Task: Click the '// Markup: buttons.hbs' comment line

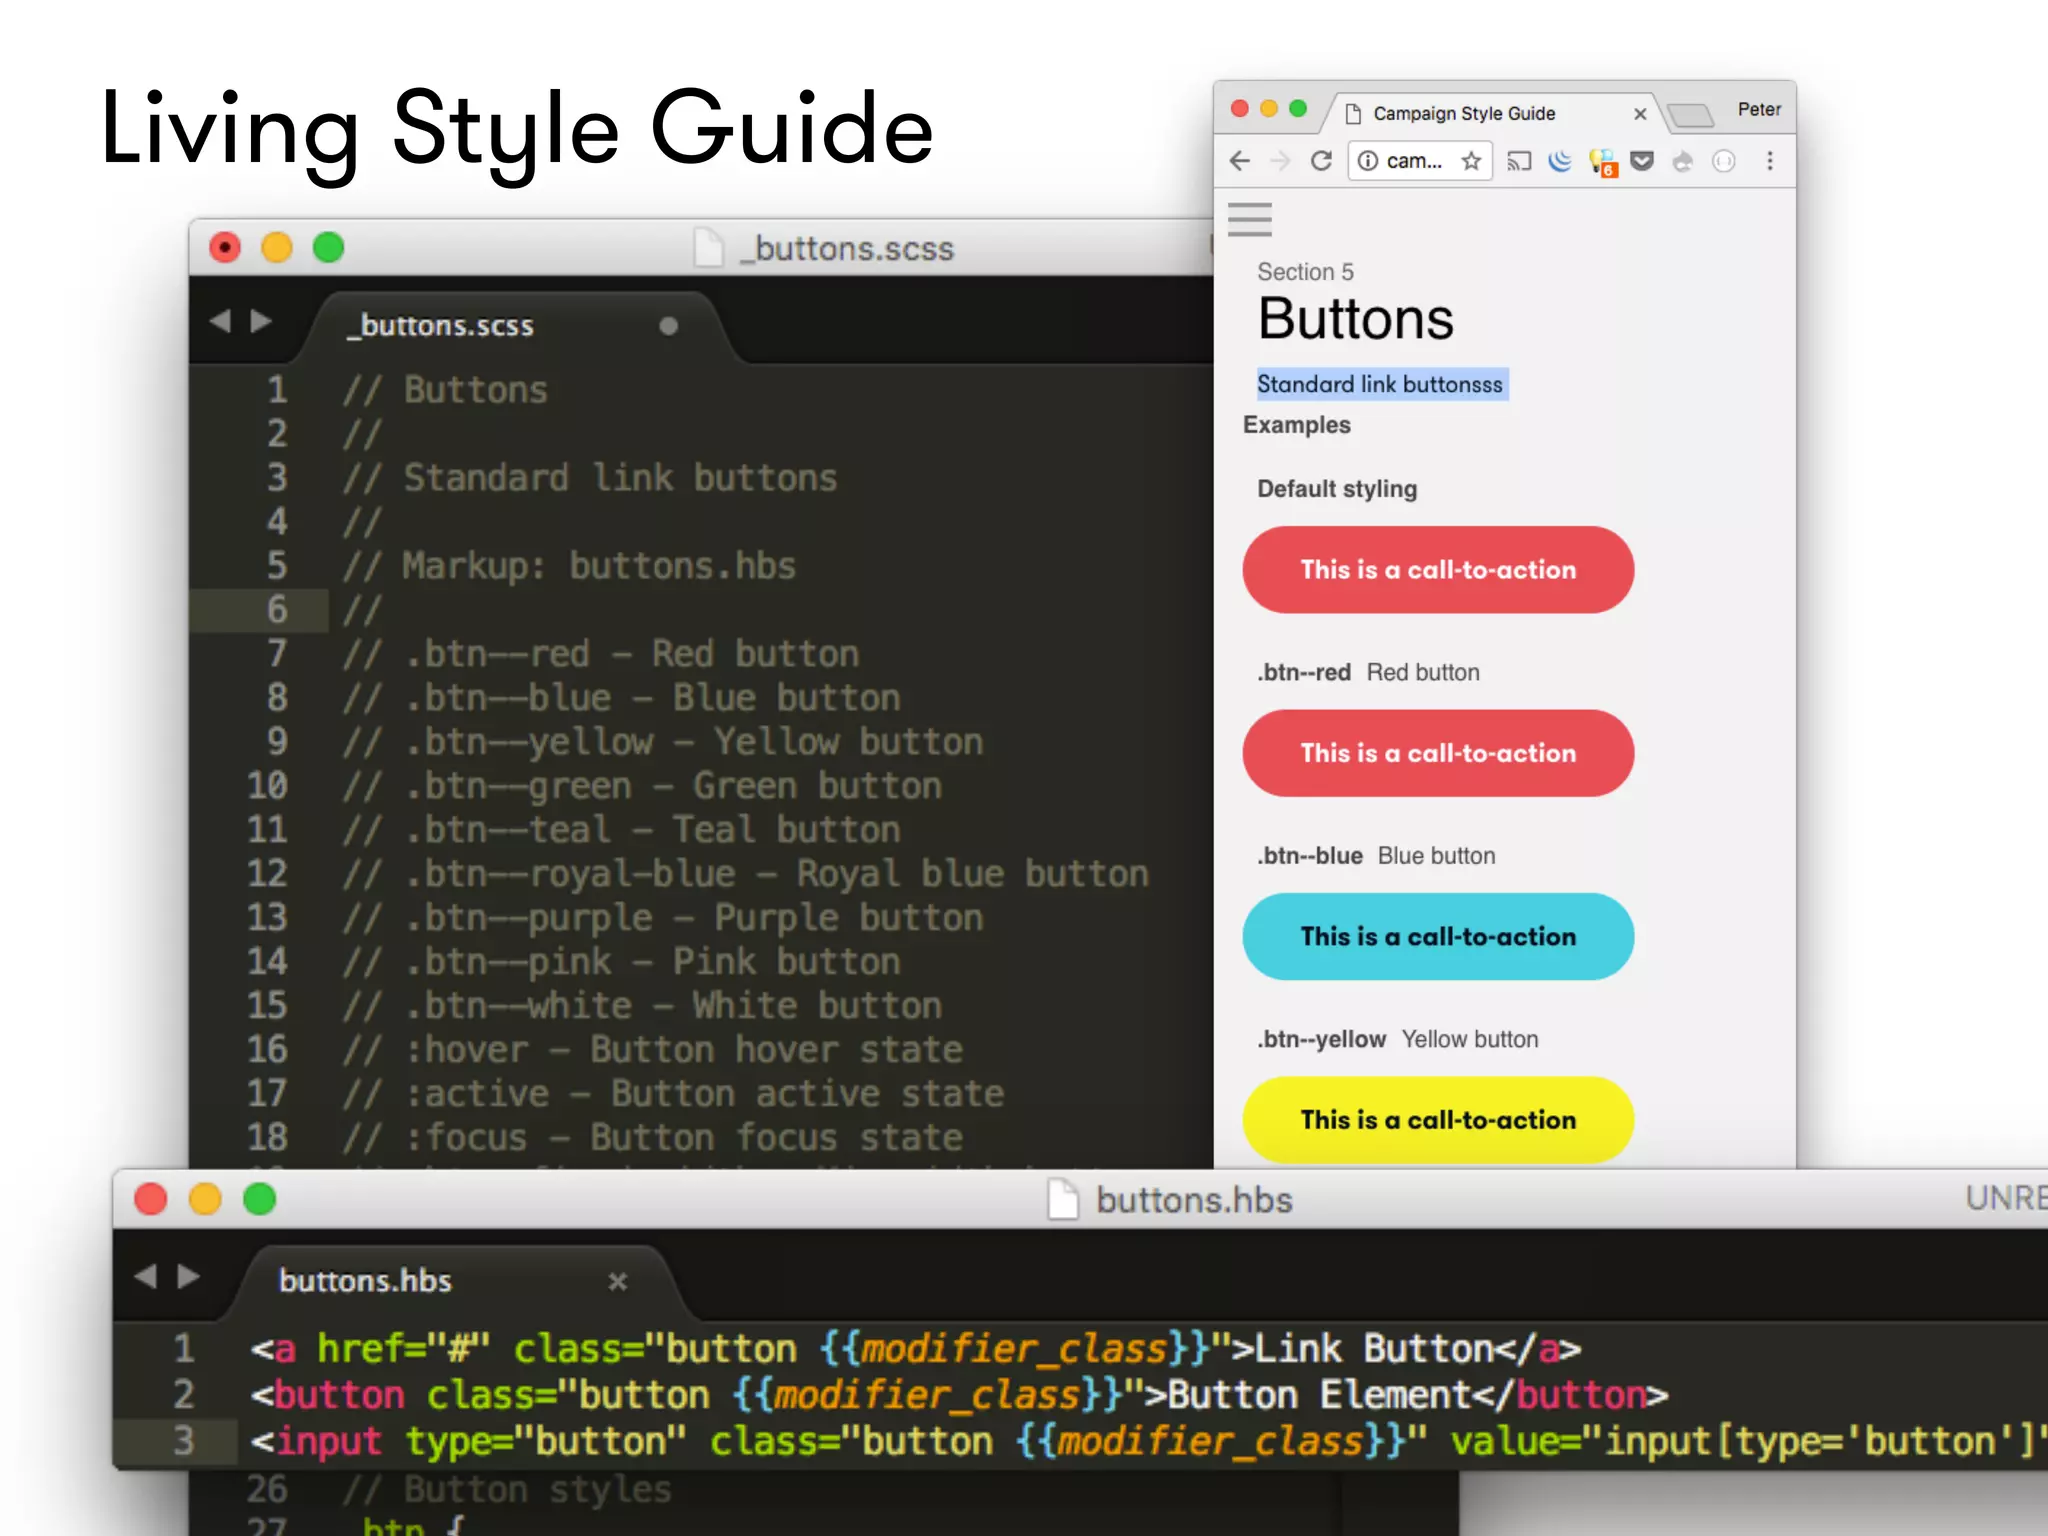Action: pyautogui.click(x=569, y=566)
